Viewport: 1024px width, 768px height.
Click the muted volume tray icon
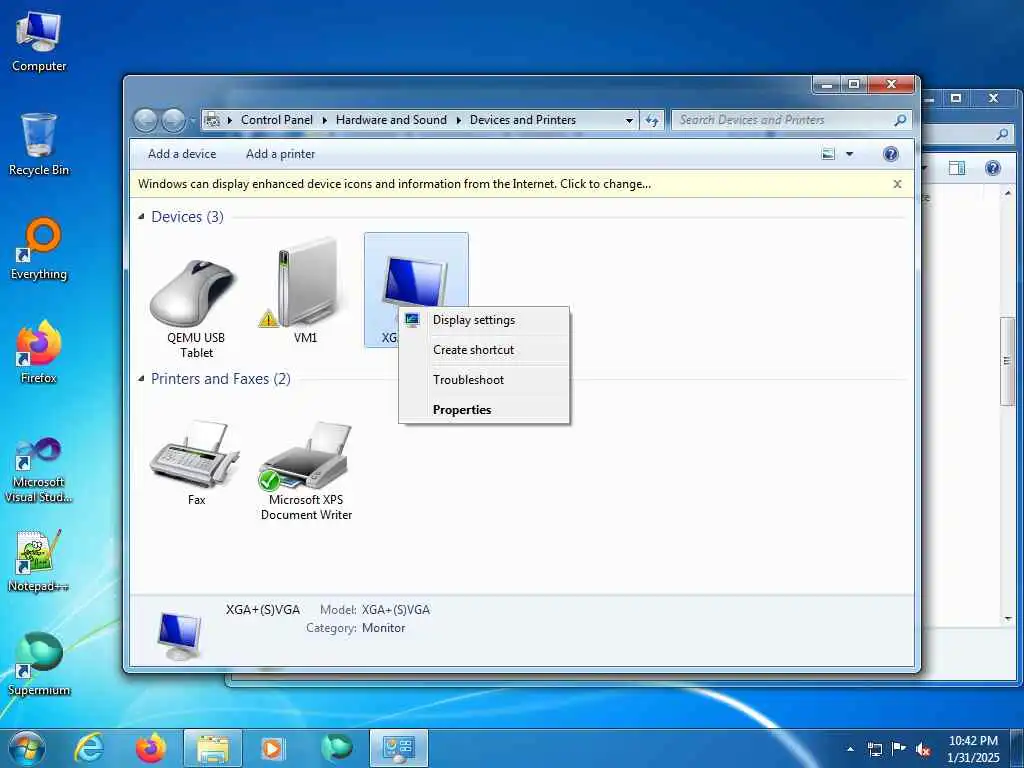(923, 749)
